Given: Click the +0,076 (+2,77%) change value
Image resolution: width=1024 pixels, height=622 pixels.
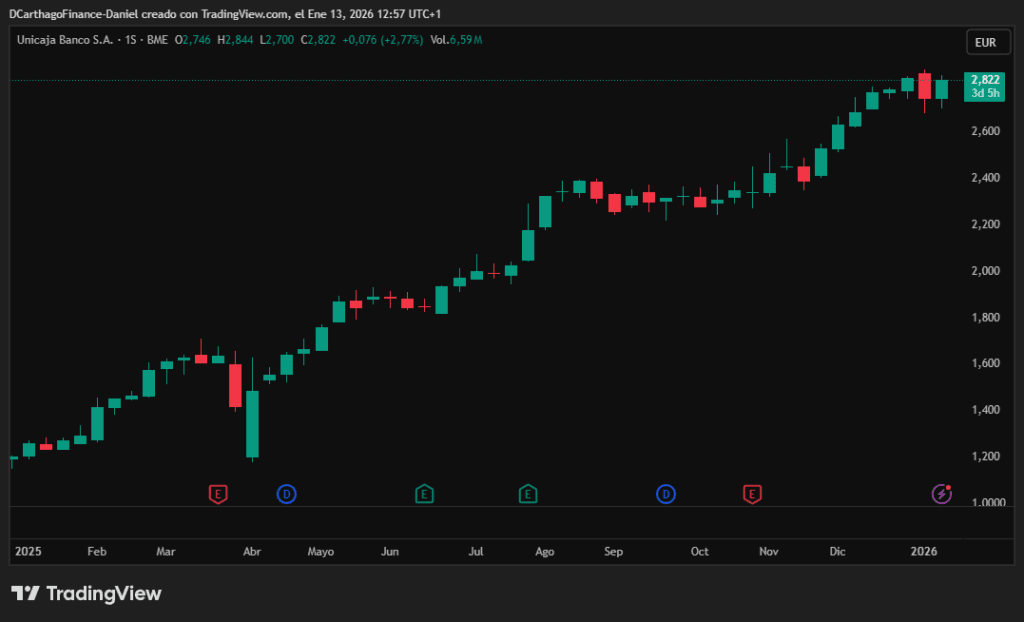Looking at the screenshot, I should [x=382, y=40].
